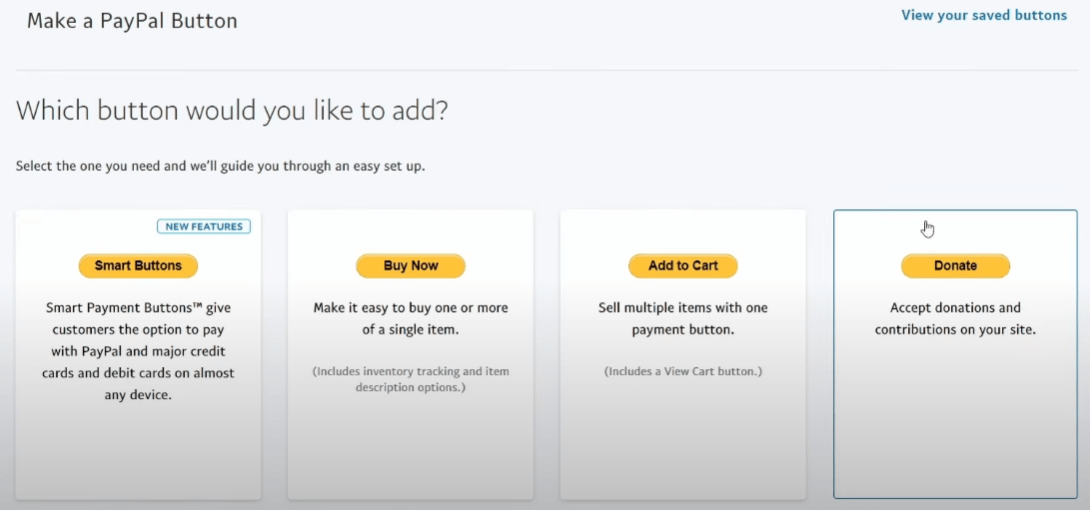Click the 'Includes a View Cart button' note

683,371
